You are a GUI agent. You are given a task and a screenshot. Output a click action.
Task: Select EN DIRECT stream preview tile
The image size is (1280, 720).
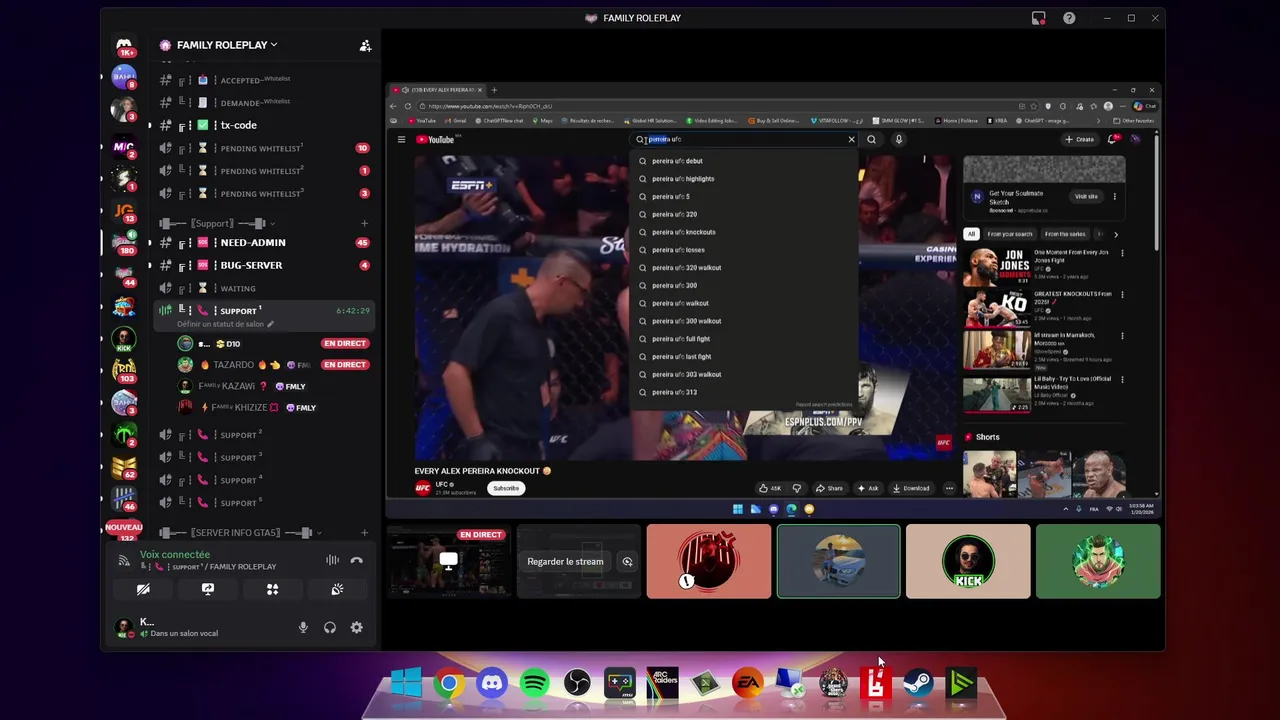pos(449,561)
